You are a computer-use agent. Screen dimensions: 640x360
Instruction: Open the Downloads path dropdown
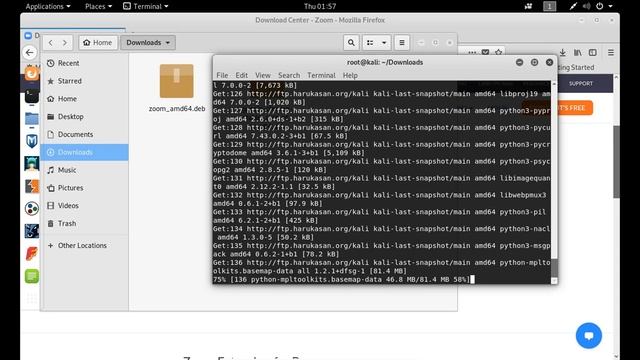pyautogui.click(x=148, y=42)
